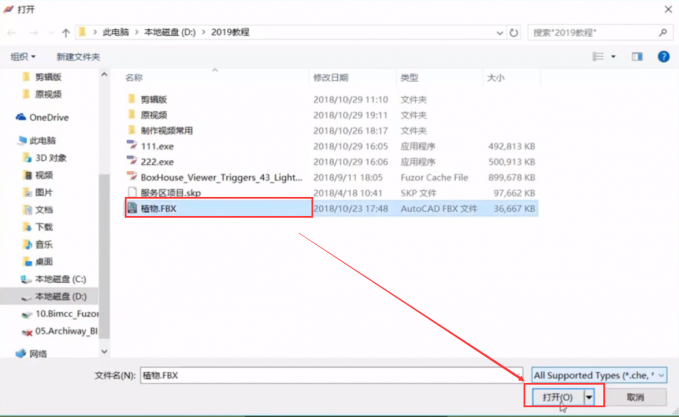
Task: Open 本地磁盘 (C:) in the sidebar
Action: pyautogui.click(x=54, y=279)
